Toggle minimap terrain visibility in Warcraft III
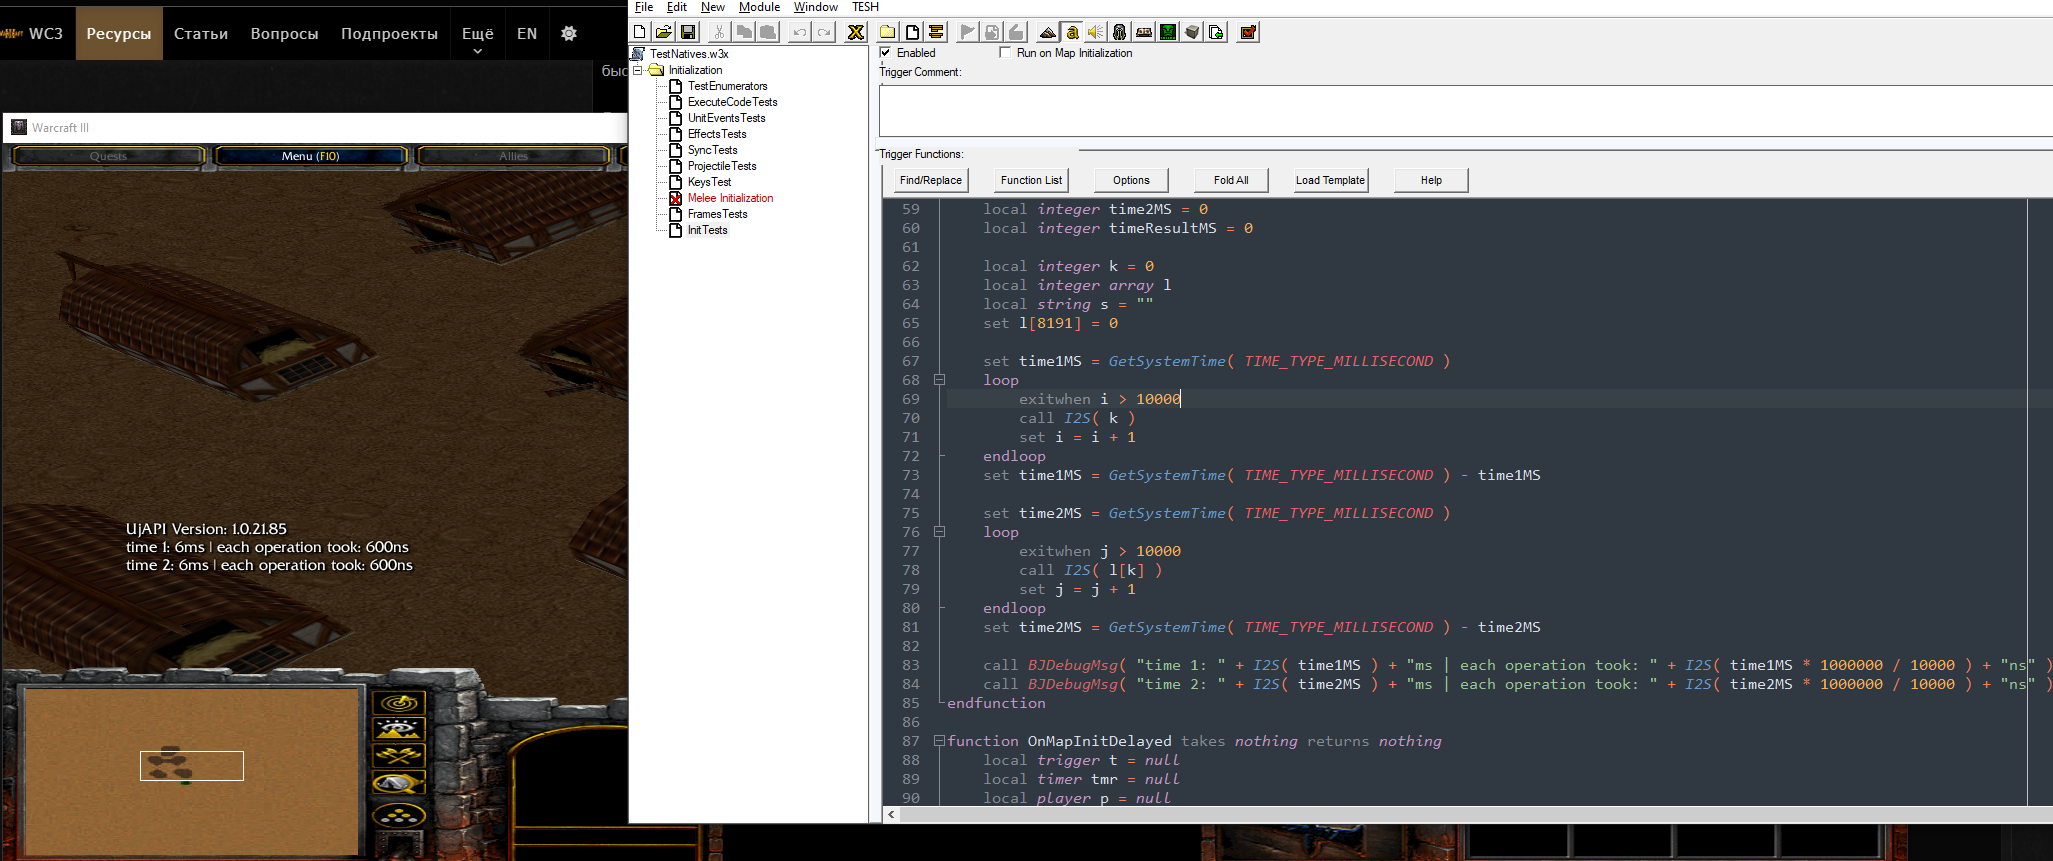Viewport: 2053px width, 861px height. (x=399, y=729)
